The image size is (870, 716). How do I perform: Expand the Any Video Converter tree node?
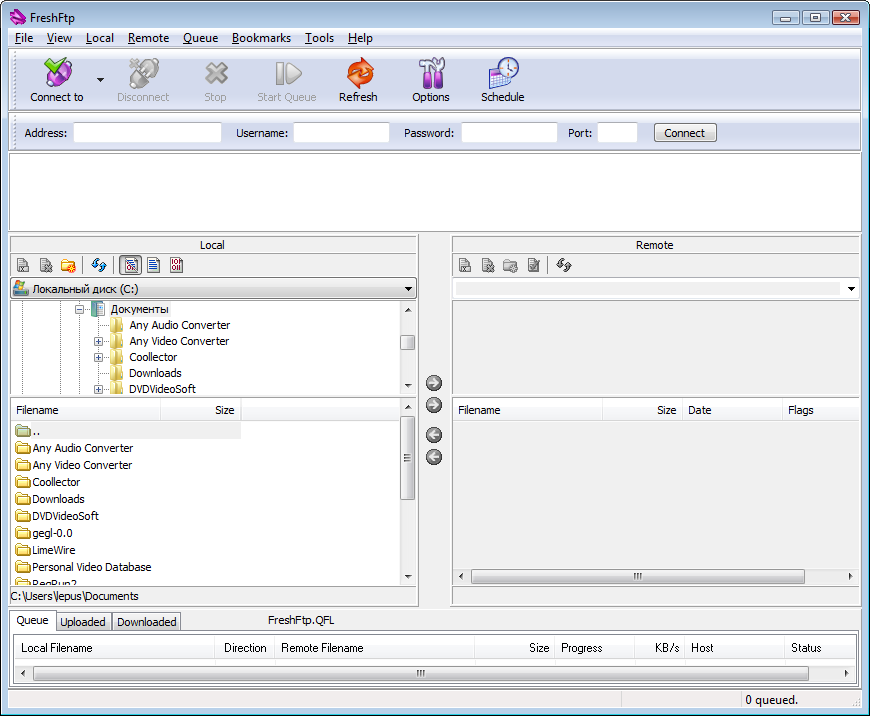(x=98, y=341)
